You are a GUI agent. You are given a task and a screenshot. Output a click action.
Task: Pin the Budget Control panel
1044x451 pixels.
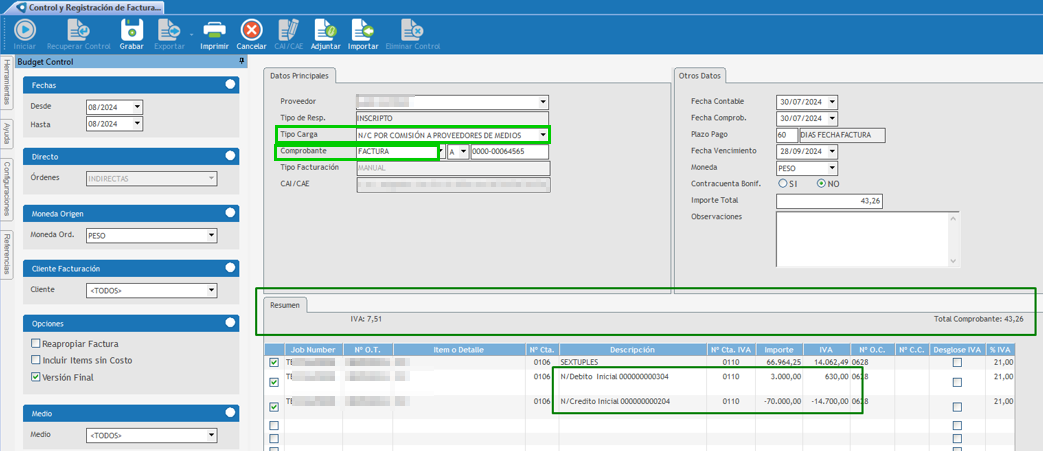coord(242,61)
